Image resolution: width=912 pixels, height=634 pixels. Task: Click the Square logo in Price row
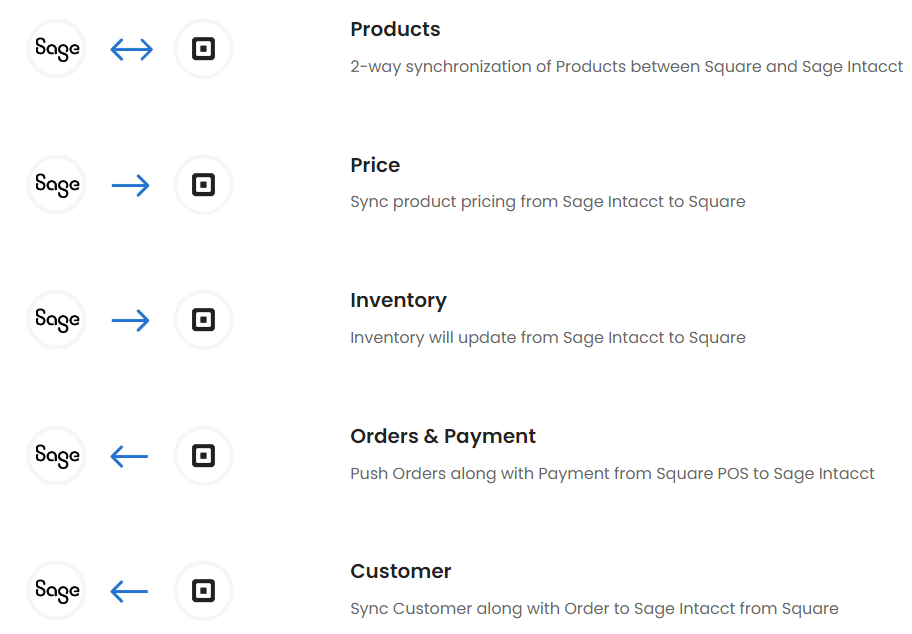[203, 185]
